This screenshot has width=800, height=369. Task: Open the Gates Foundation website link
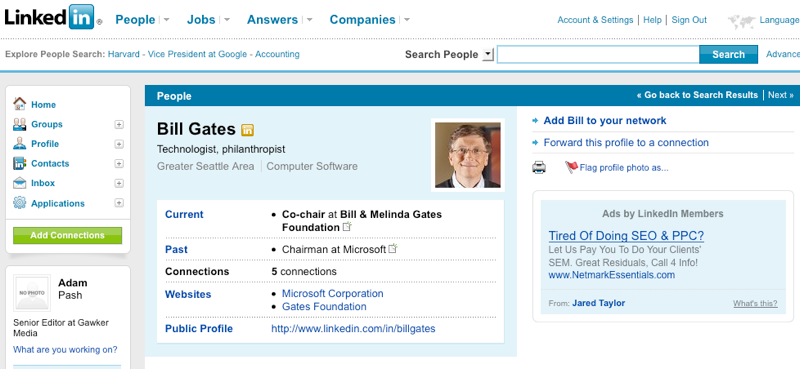(x=324, y=306)
